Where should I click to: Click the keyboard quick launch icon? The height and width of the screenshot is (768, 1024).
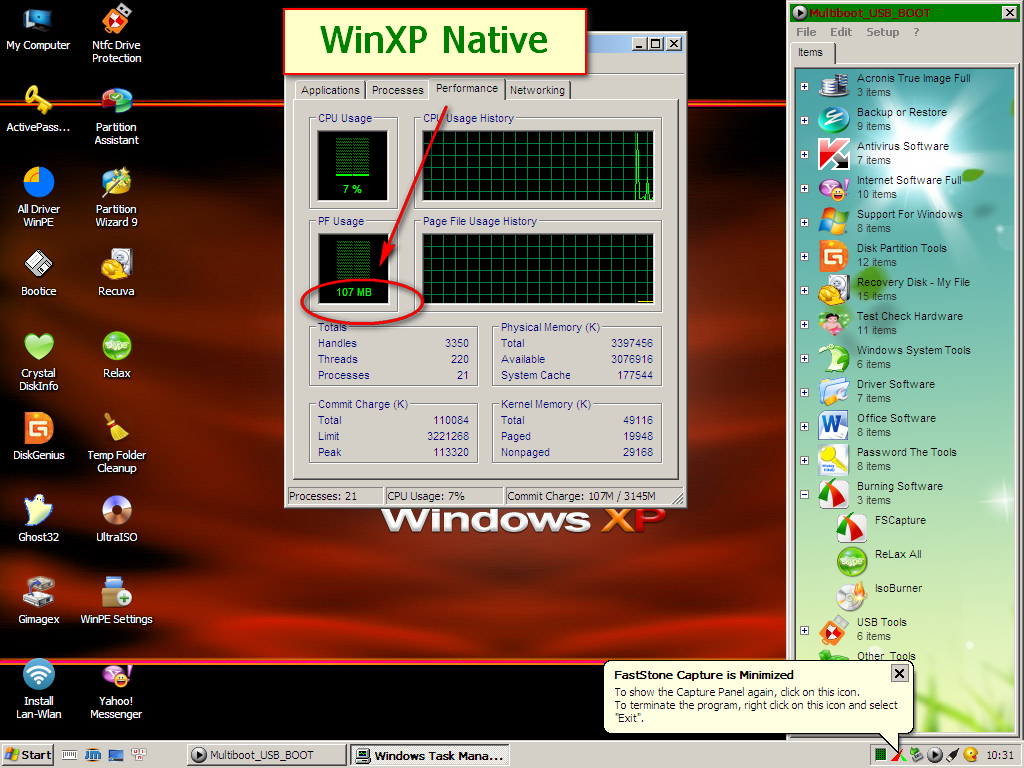pyautogui.click(x=69, y=755)
